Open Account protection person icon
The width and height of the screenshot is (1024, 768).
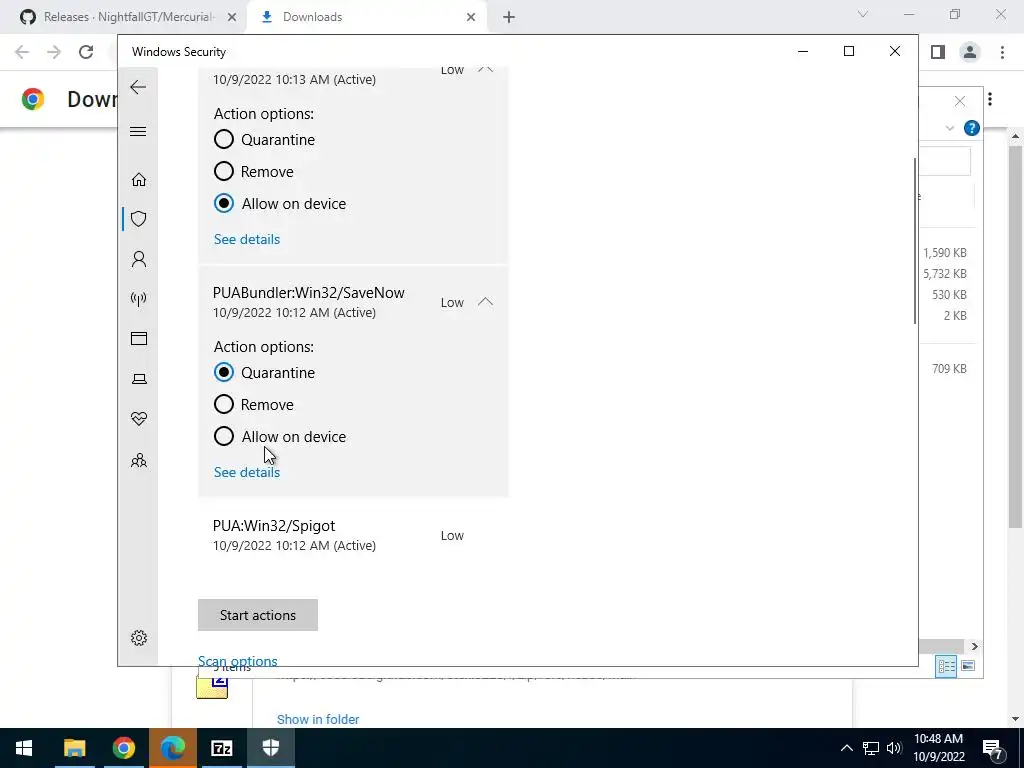pos(138,259)
